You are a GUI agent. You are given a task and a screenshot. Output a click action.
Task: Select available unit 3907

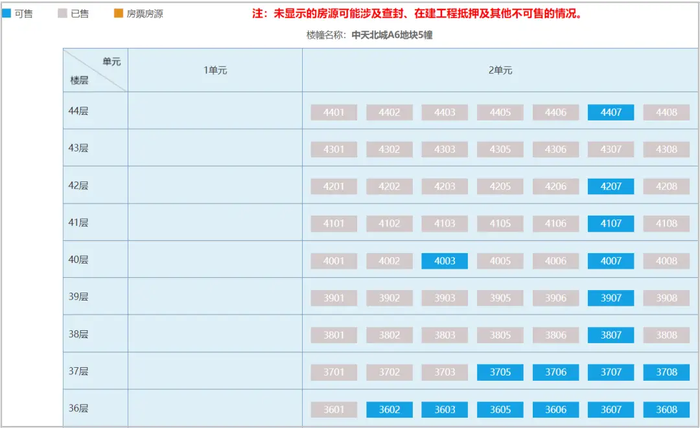pyautogui.click(x=611, y=298)
